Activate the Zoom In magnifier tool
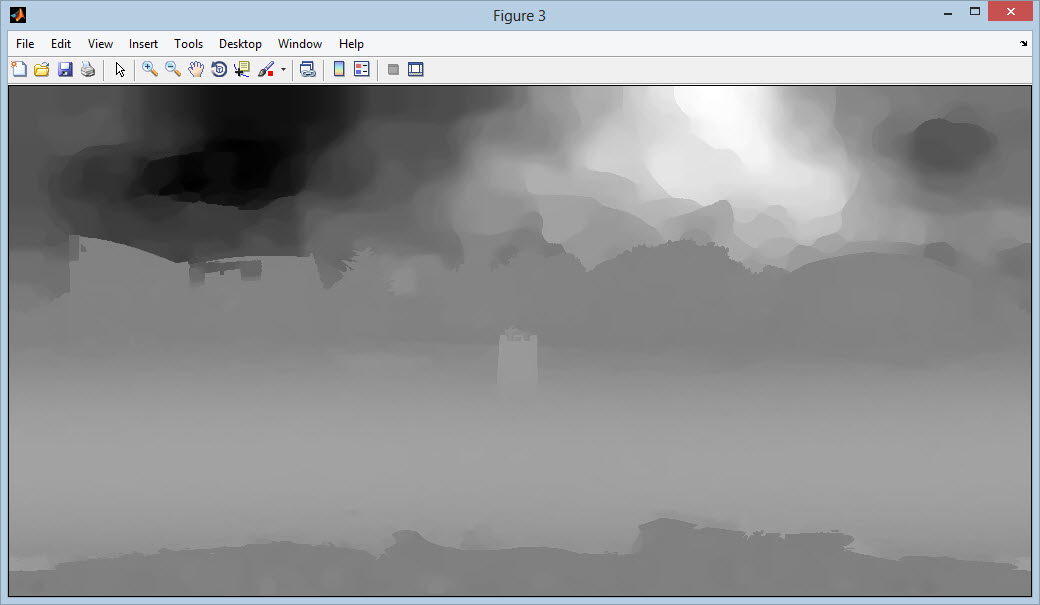 [150, 69]
